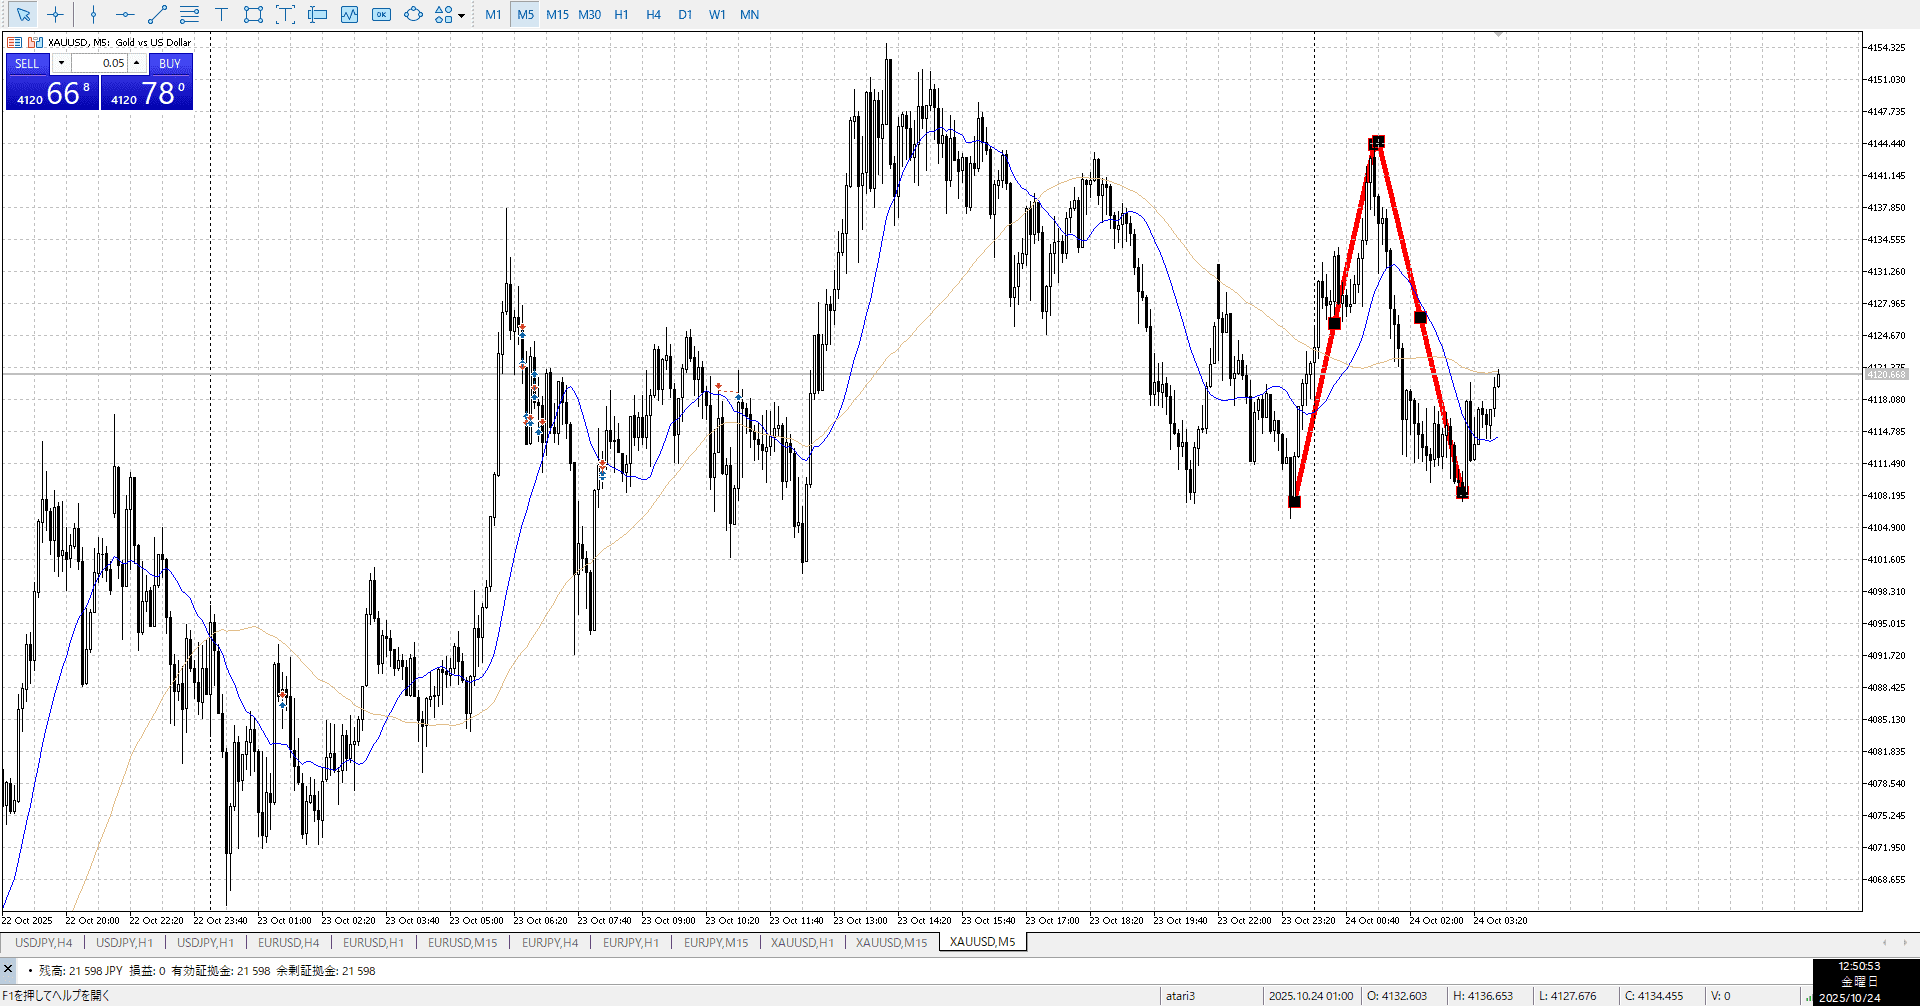Click the red trendline peak anchor point
Screen dimensions: 1920x1006
pyautogui.click(x=1377, y=142)
